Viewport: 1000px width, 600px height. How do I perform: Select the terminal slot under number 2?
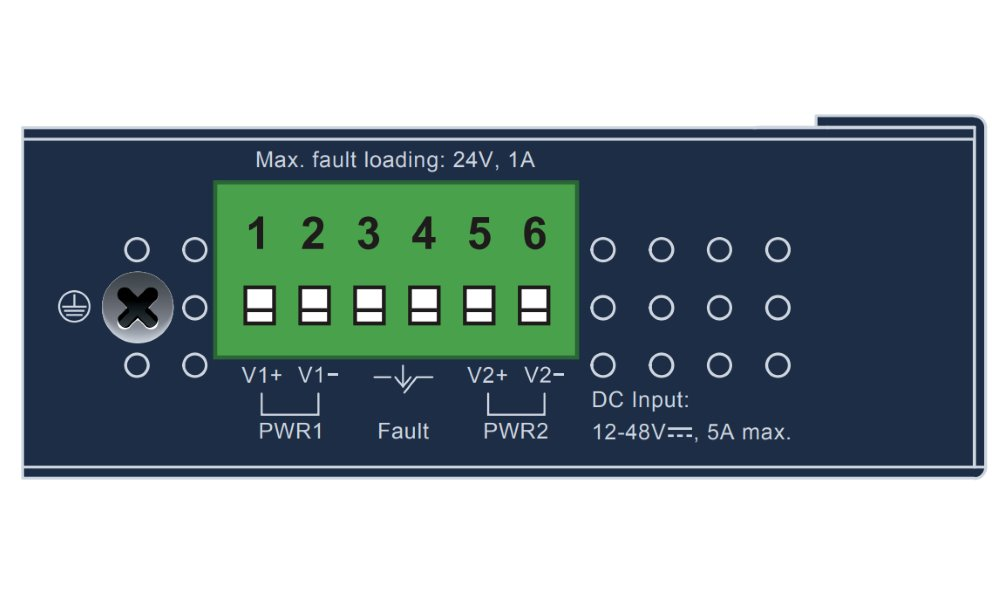tap(315, 305)
